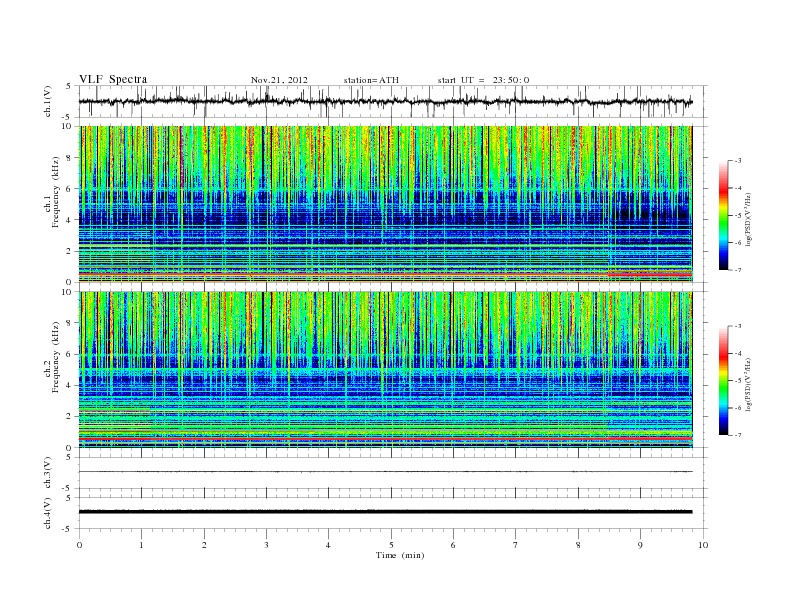Click inside the ch.1 frequency spectrogram
Screen dimensions: 792x612
385,204
